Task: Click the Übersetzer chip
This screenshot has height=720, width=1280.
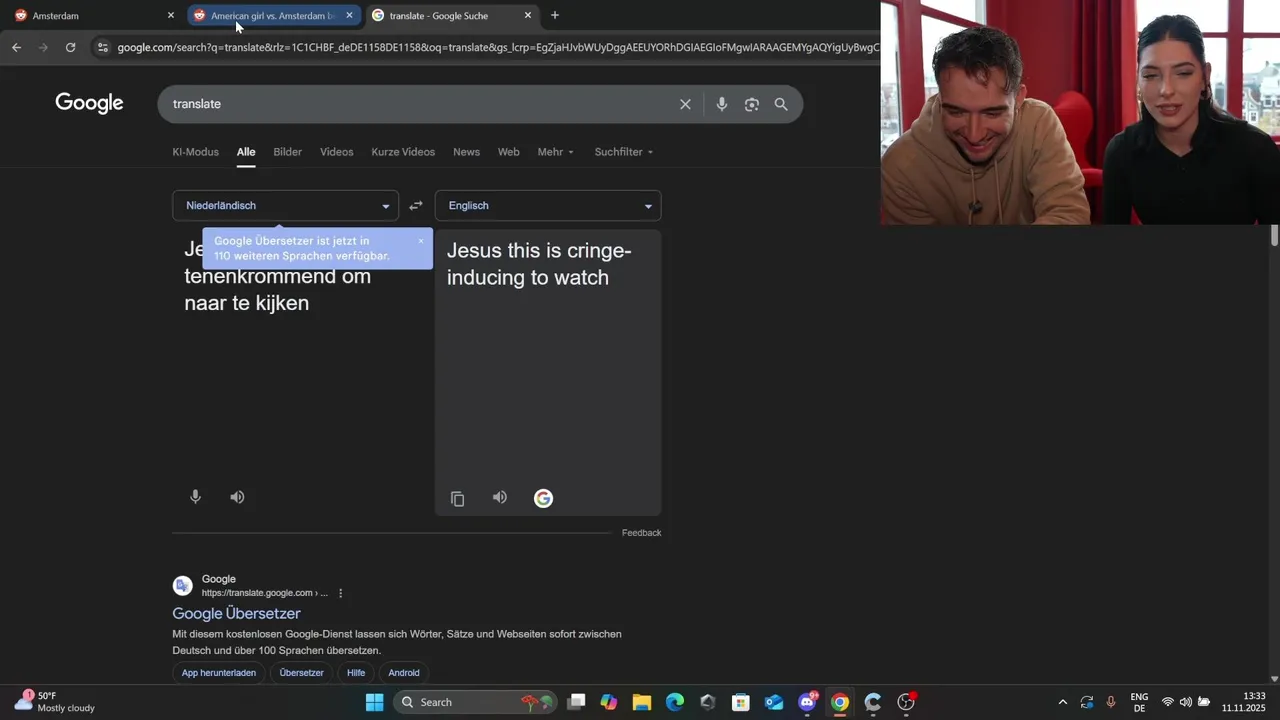Action: pyautogui.click(x=301, y=673)
